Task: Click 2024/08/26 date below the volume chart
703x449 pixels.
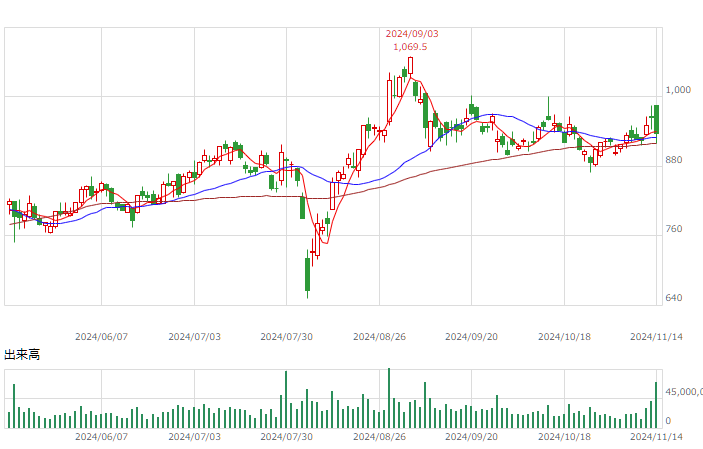Action: coord(379,436)
